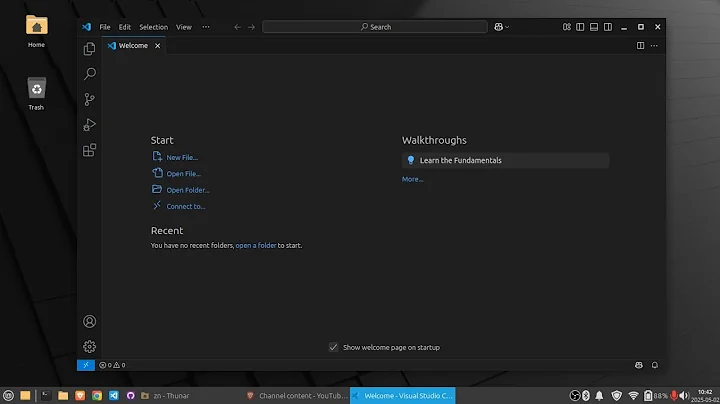The width and height of the screenshot is (720, 404).
Task: Go back using the navigation arrow
Action: pos(237,27)
